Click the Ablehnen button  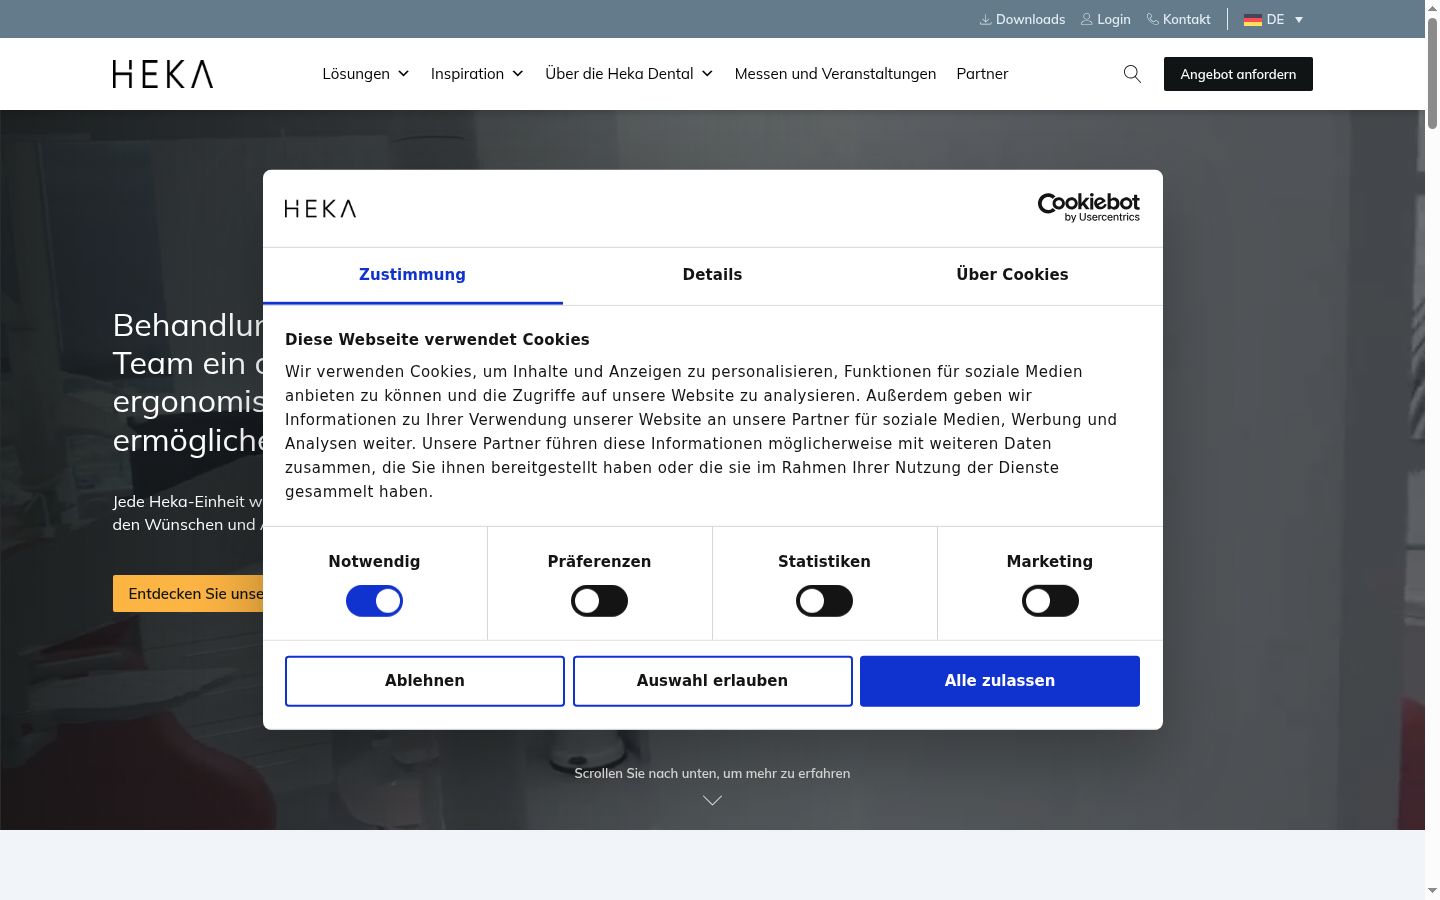[425, 681]
